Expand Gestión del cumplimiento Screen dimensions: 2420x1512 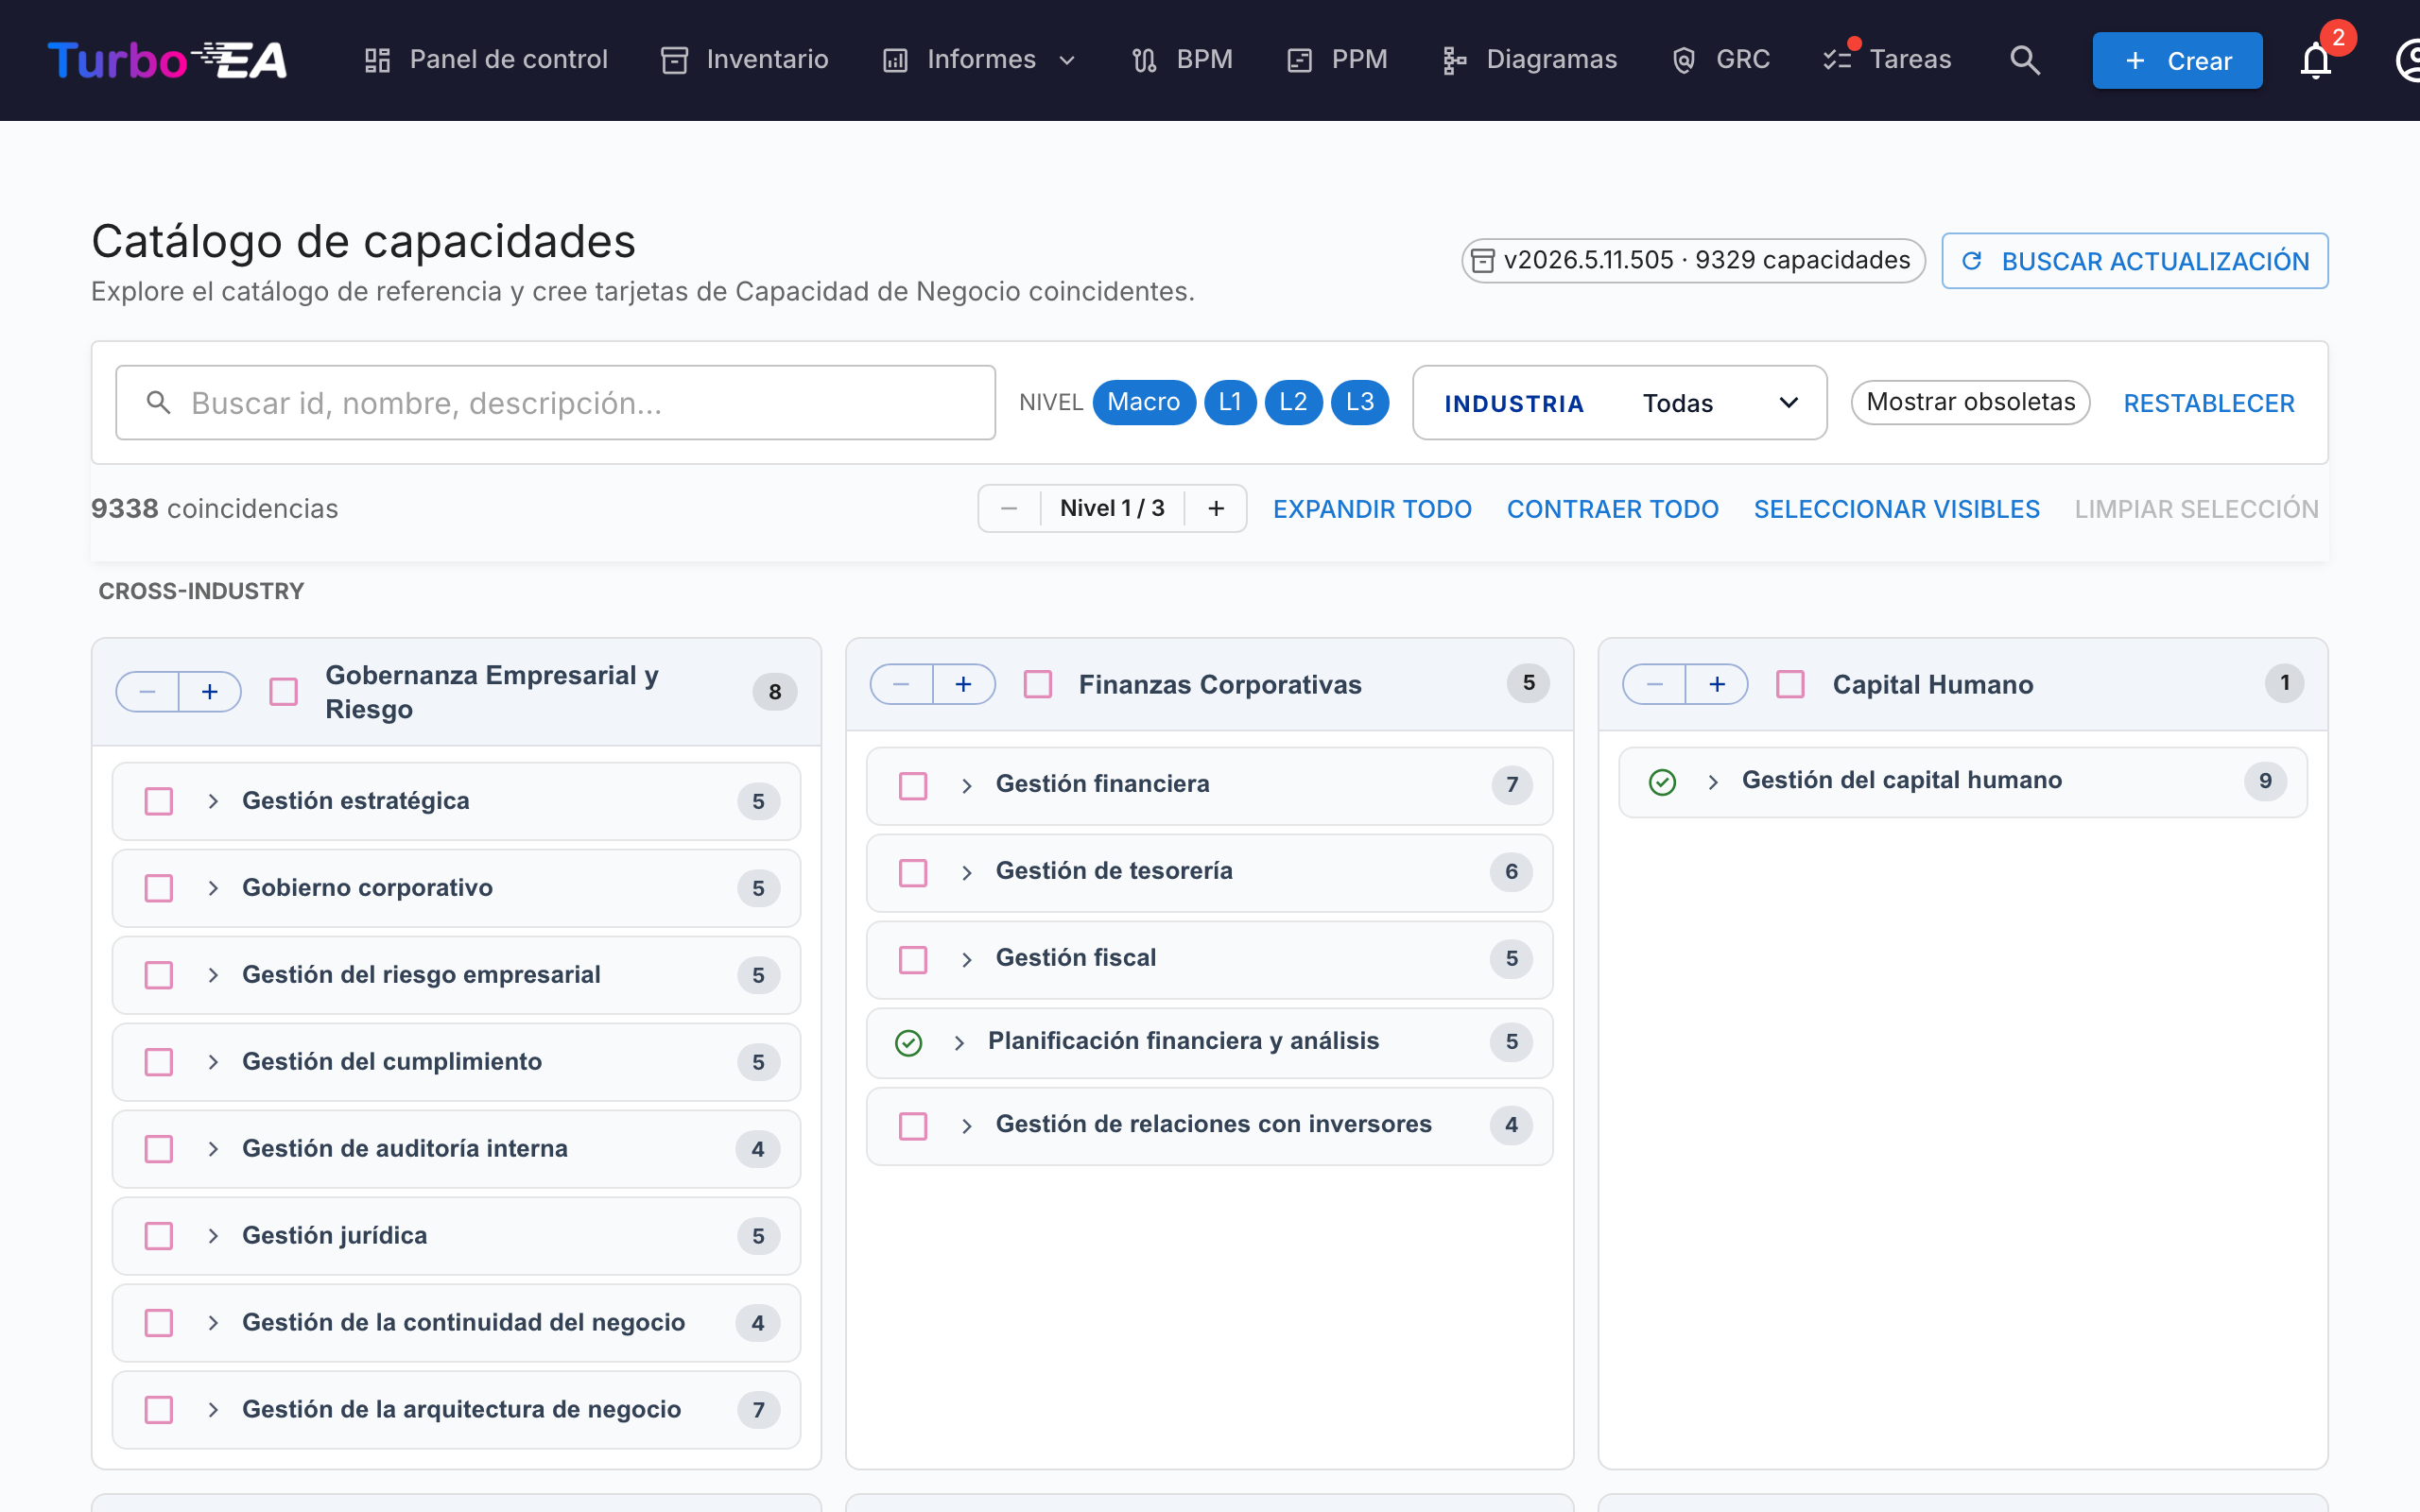213,1062
